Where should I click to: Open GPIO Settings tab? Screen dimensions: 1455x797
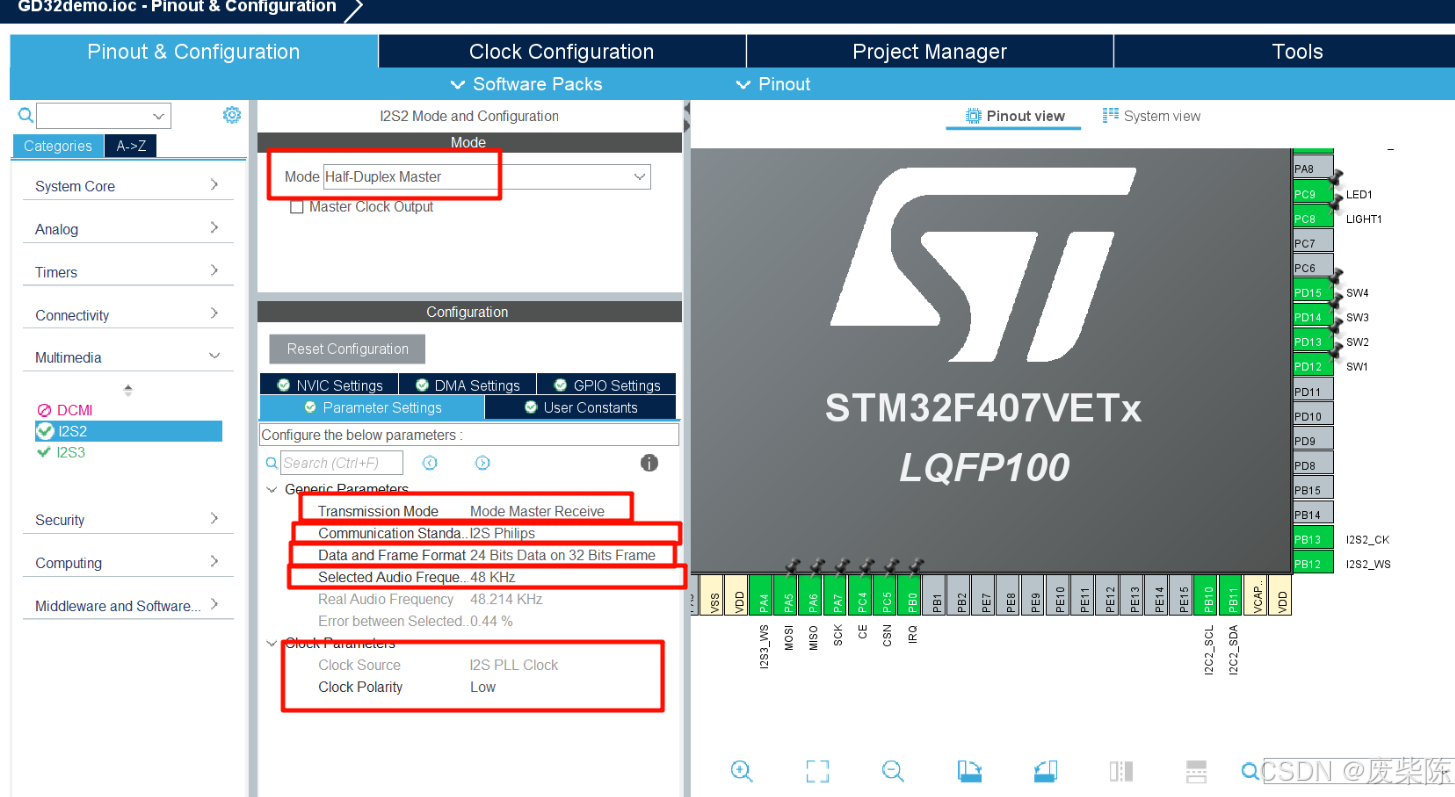click(x=607, y=385)
